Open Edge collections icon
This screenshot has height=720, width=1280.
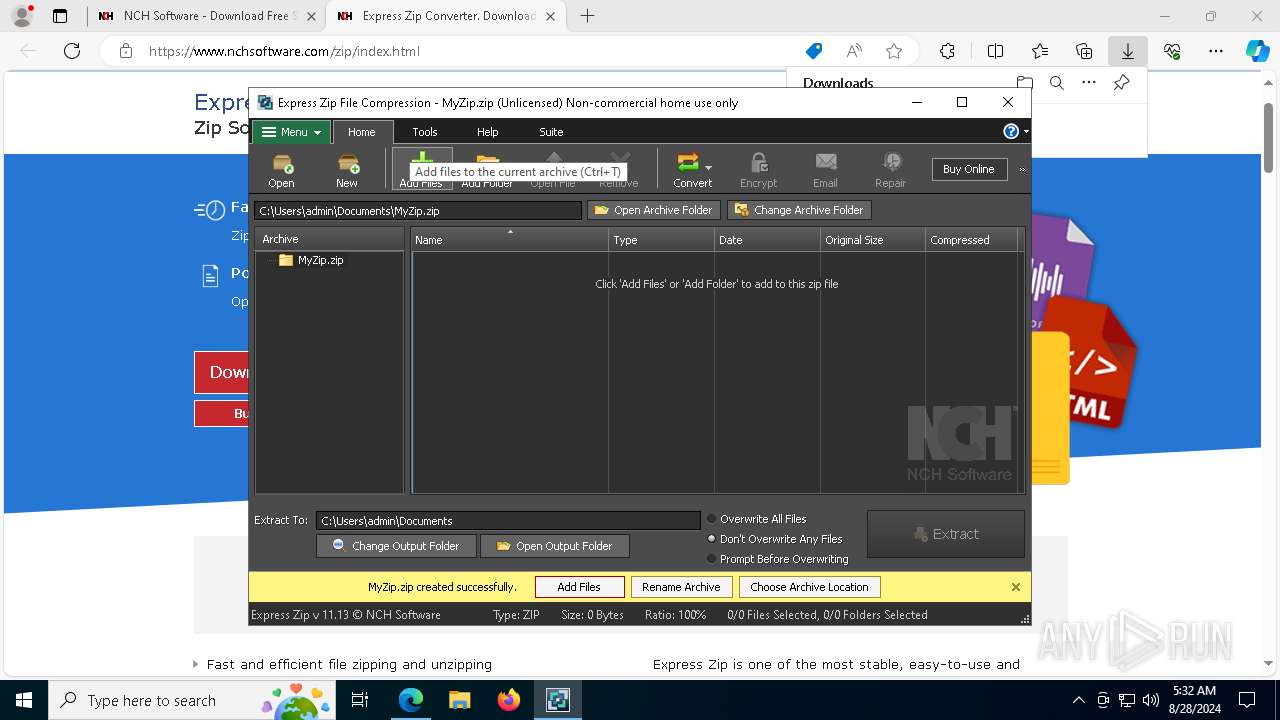(x=1084, y=51)
